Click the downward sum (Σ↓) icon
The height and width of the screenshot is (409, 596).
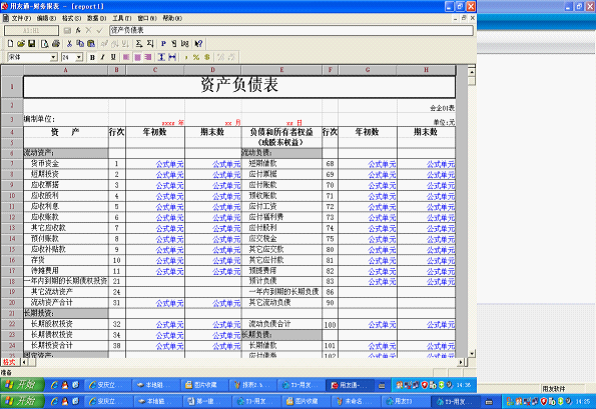(x=150, y=44)
